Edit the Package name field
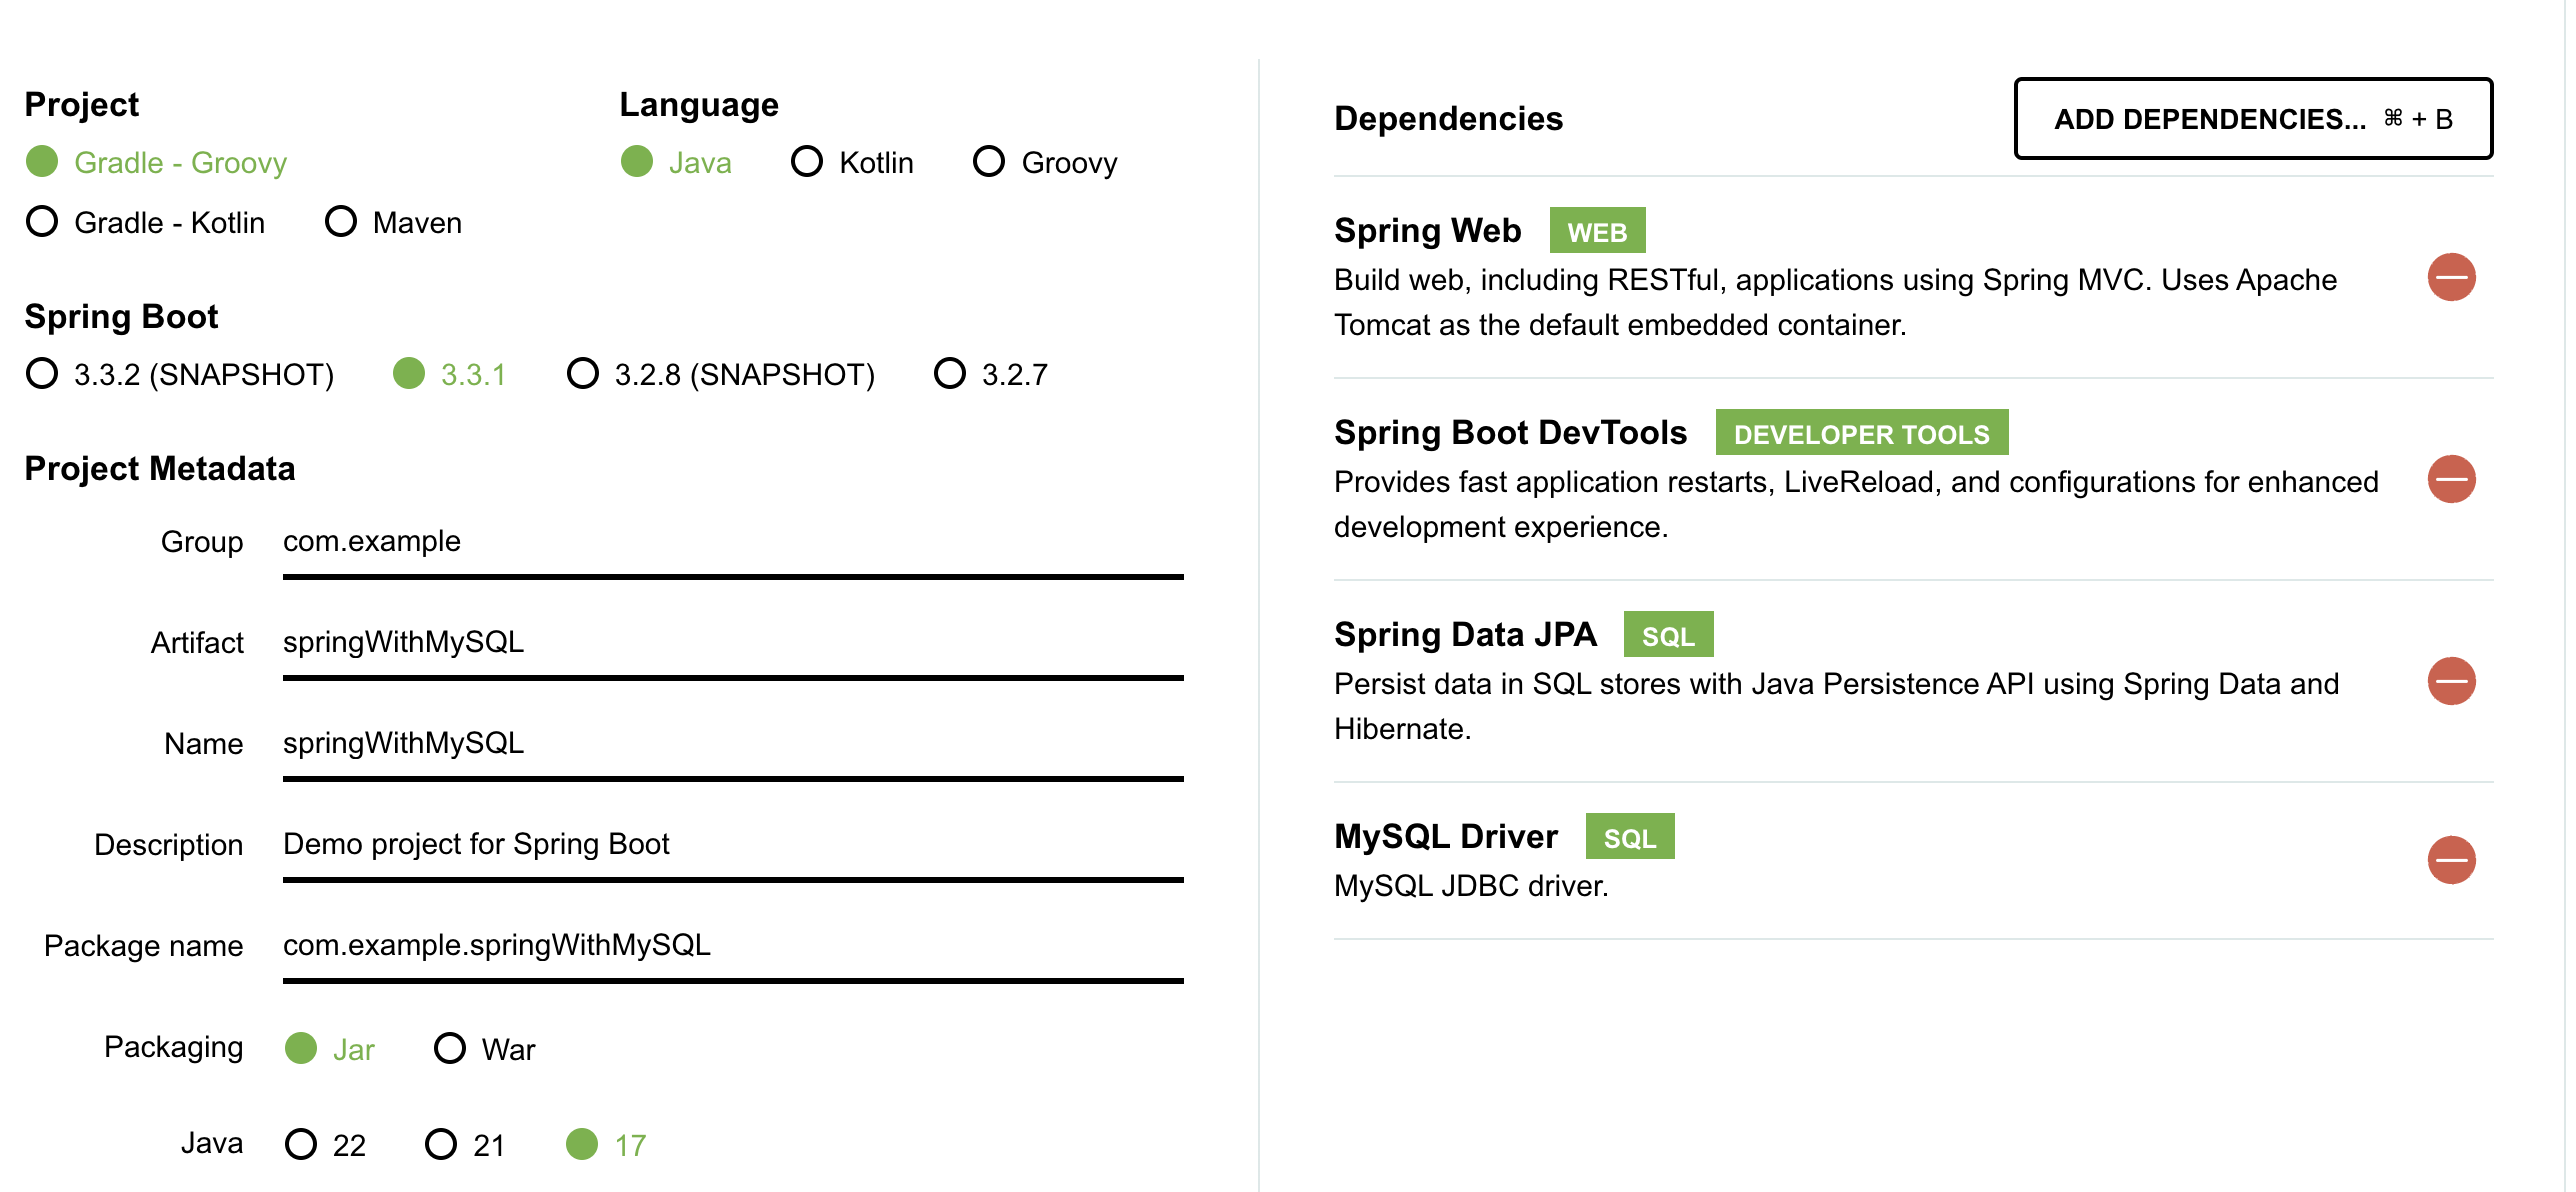2576x1192 pixels. tap(732, 946)
